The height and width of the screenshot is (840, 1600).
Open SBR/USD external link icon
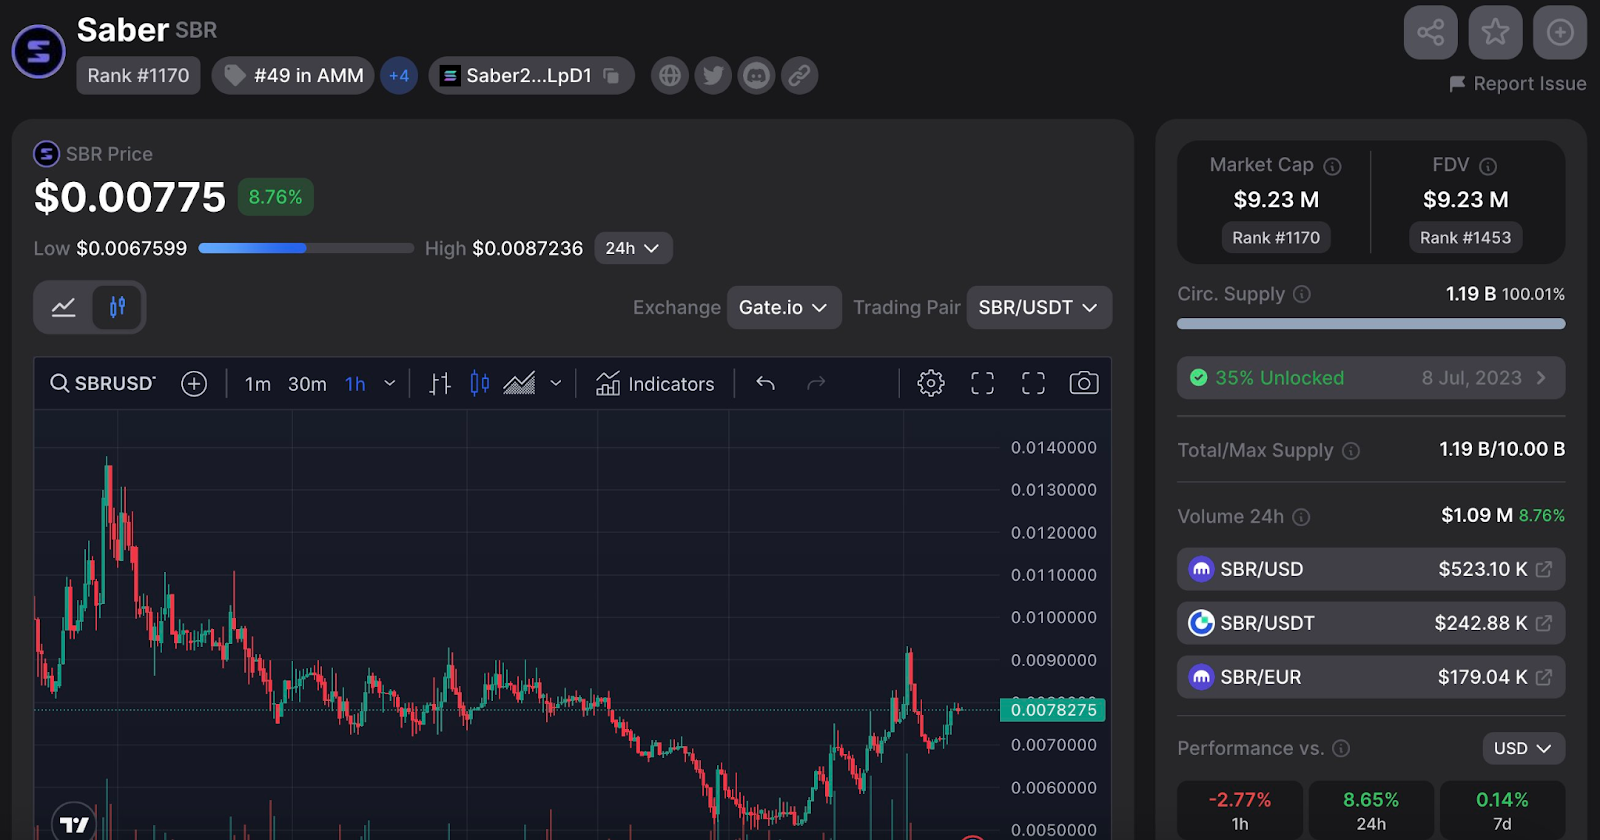pyautogui.click(x=1544, y=569)
